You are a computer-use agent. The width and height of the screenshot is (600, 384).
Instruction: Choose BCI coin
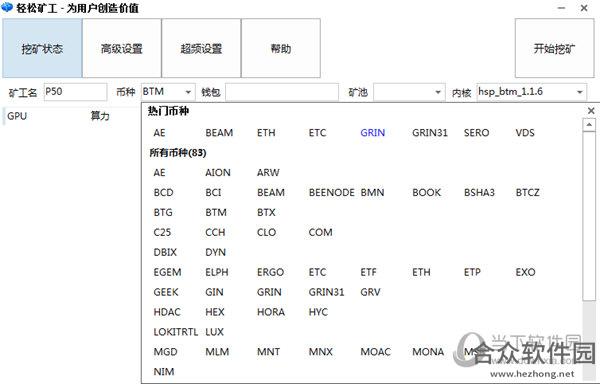[213, 192]
